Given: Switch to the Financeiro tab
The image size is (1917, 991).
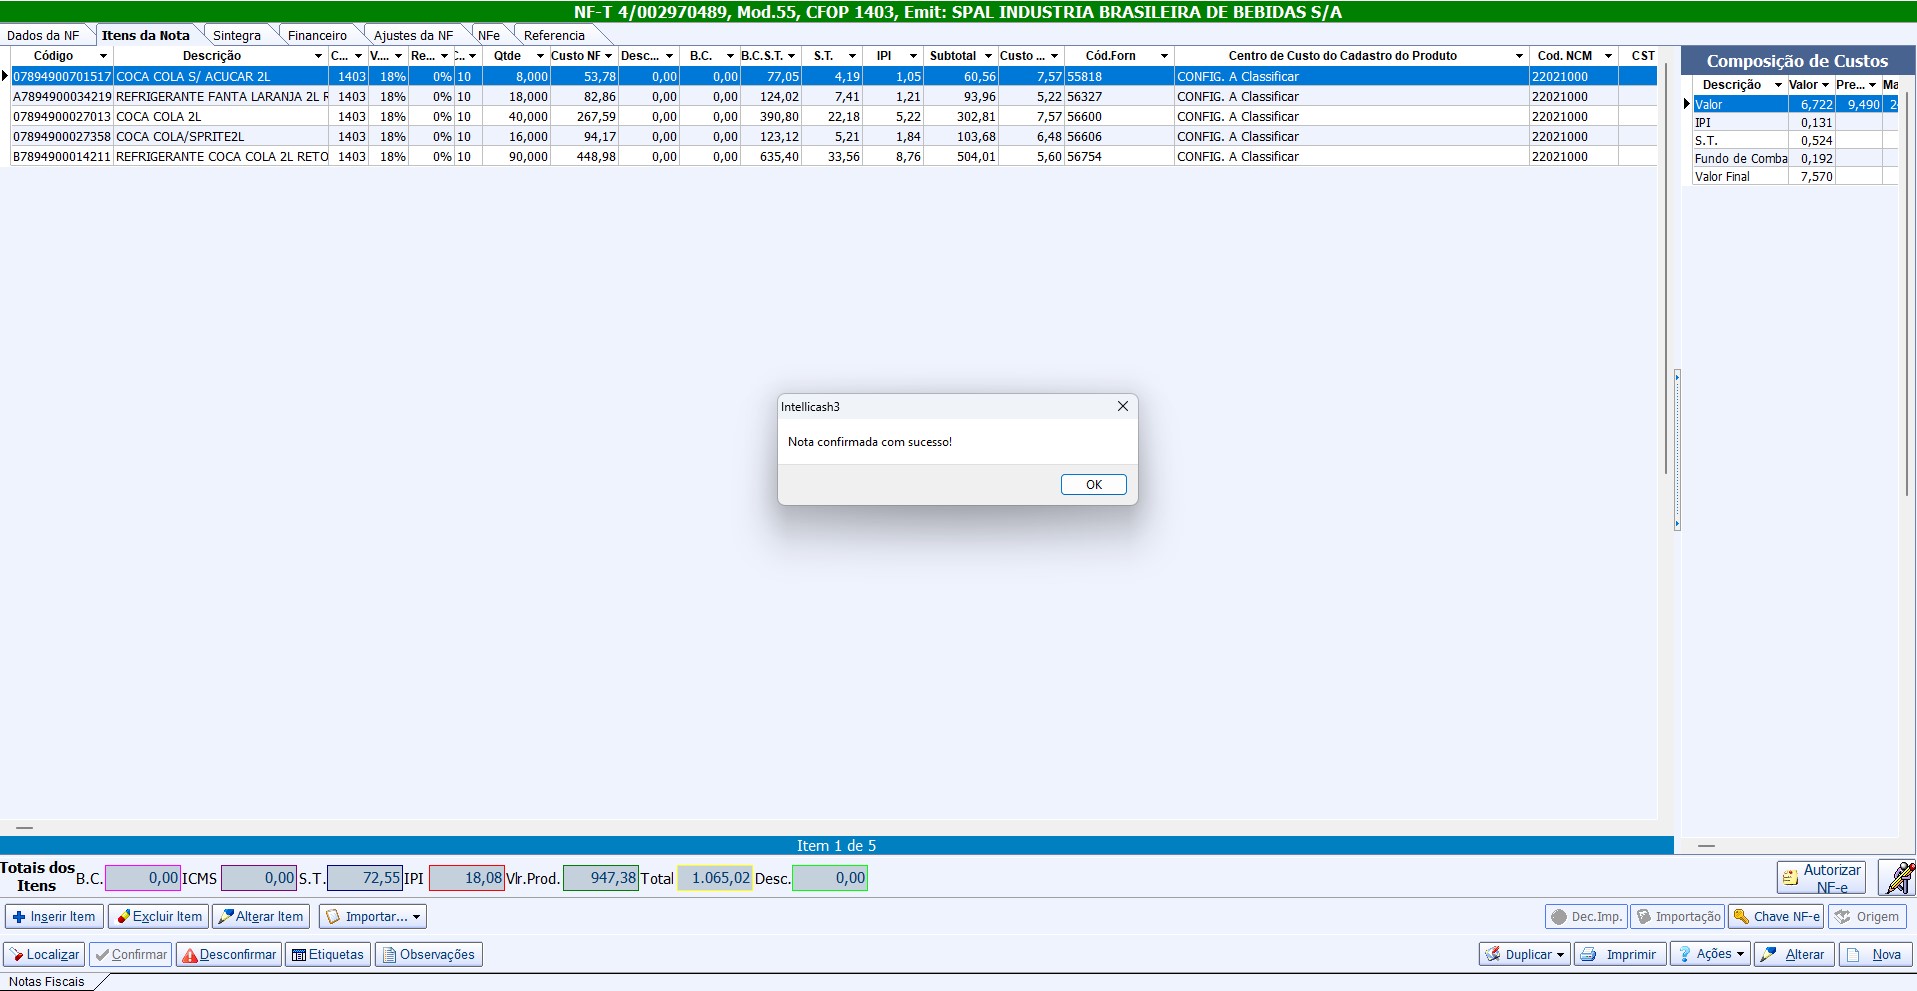Looking at the screenshot, I should tap(317, 35).
